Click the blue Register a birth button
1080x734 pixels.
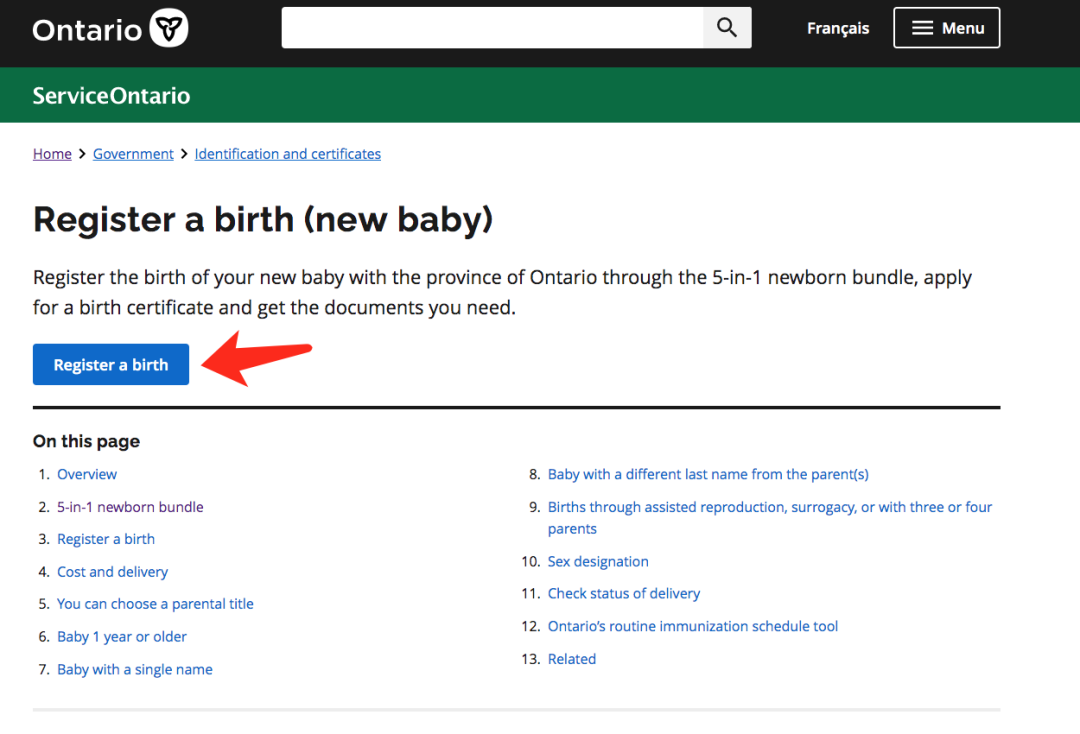coord(111,364)
